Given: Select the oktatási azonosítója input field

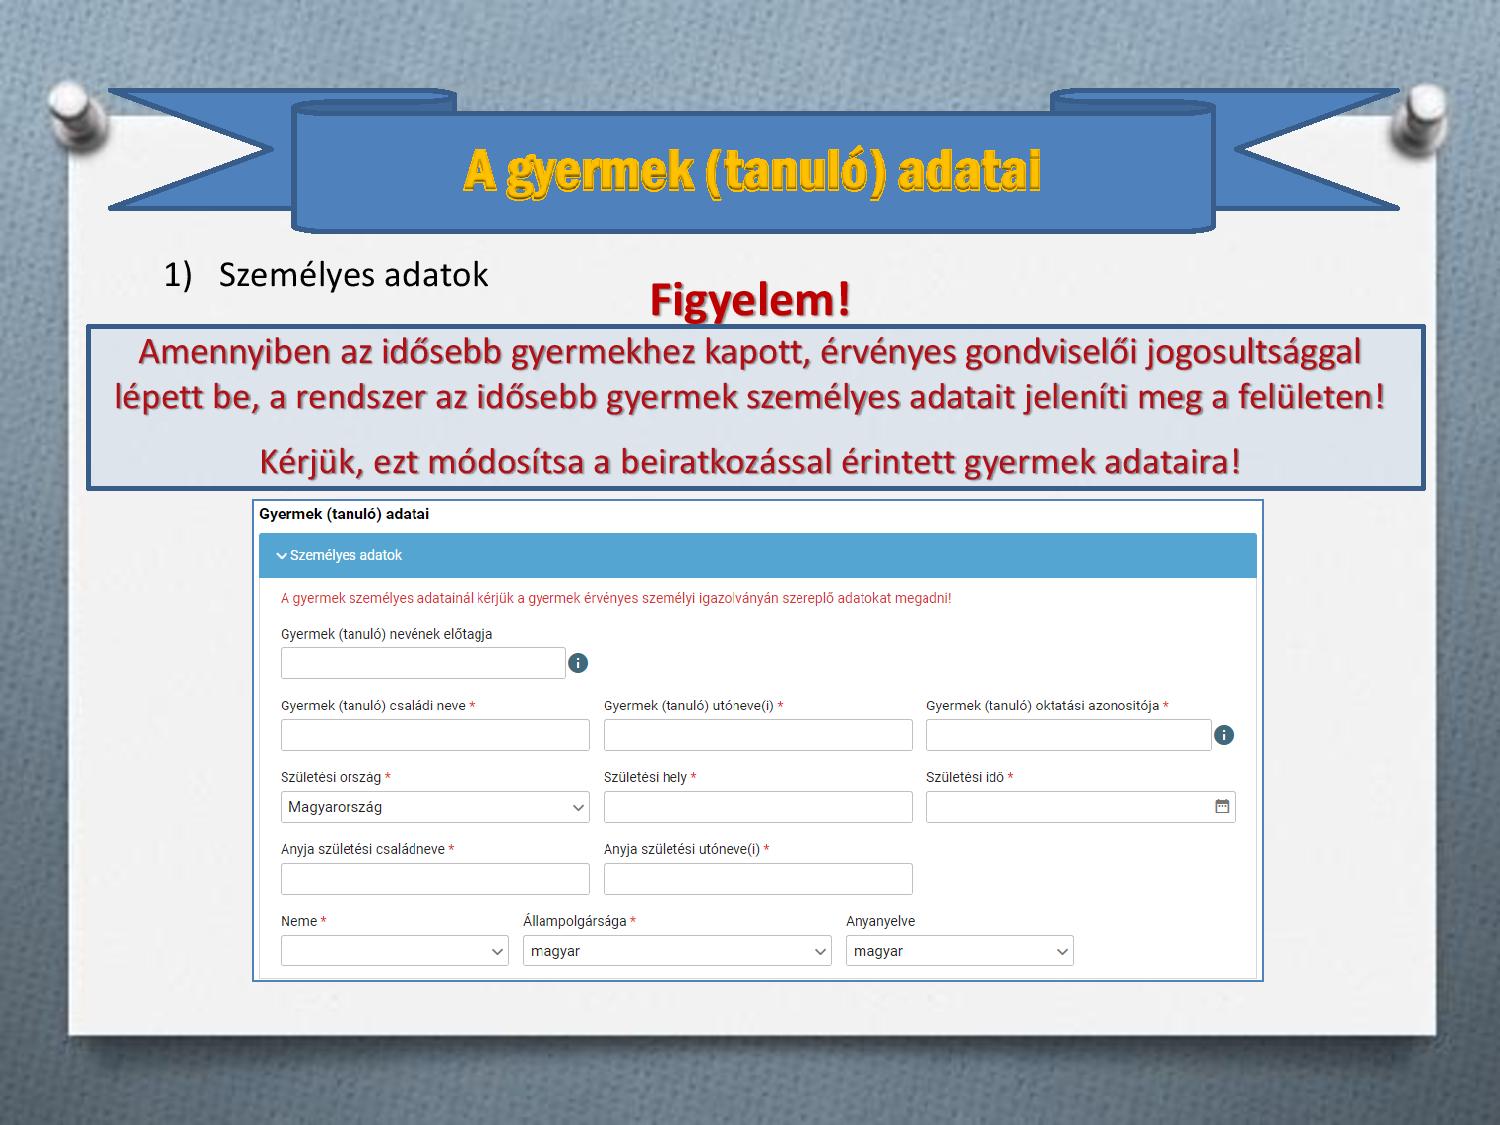Looking at the screenshot, I should point(1068,735).
